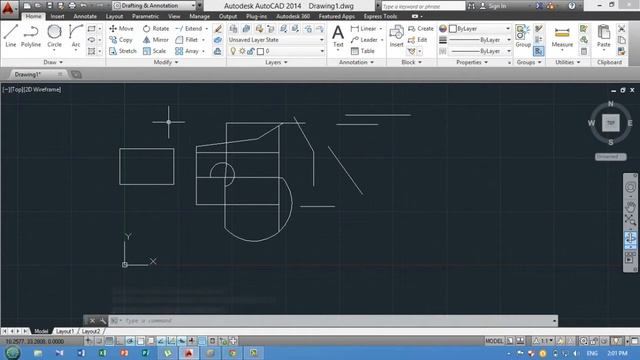Open the Insert ribbon tab
The image size is (640, 360).
(x=57, y=16)
